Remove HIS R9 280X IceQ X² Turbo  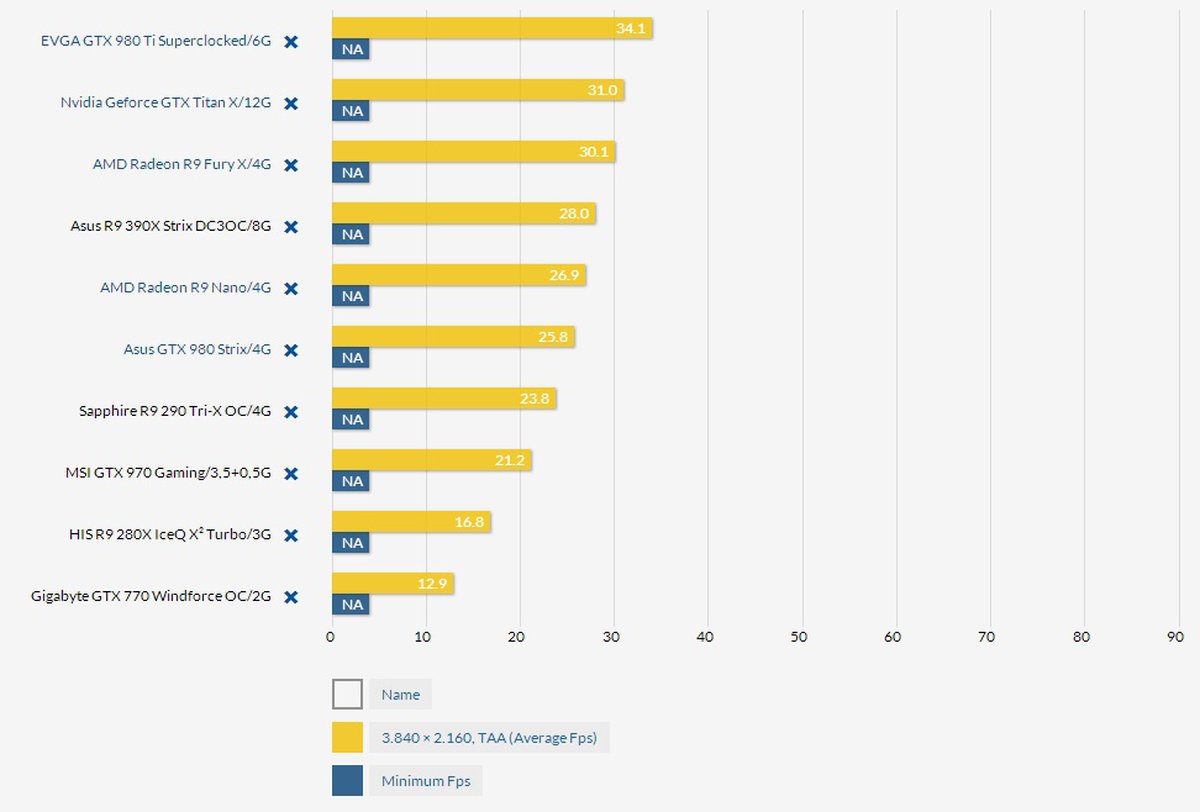291,535
